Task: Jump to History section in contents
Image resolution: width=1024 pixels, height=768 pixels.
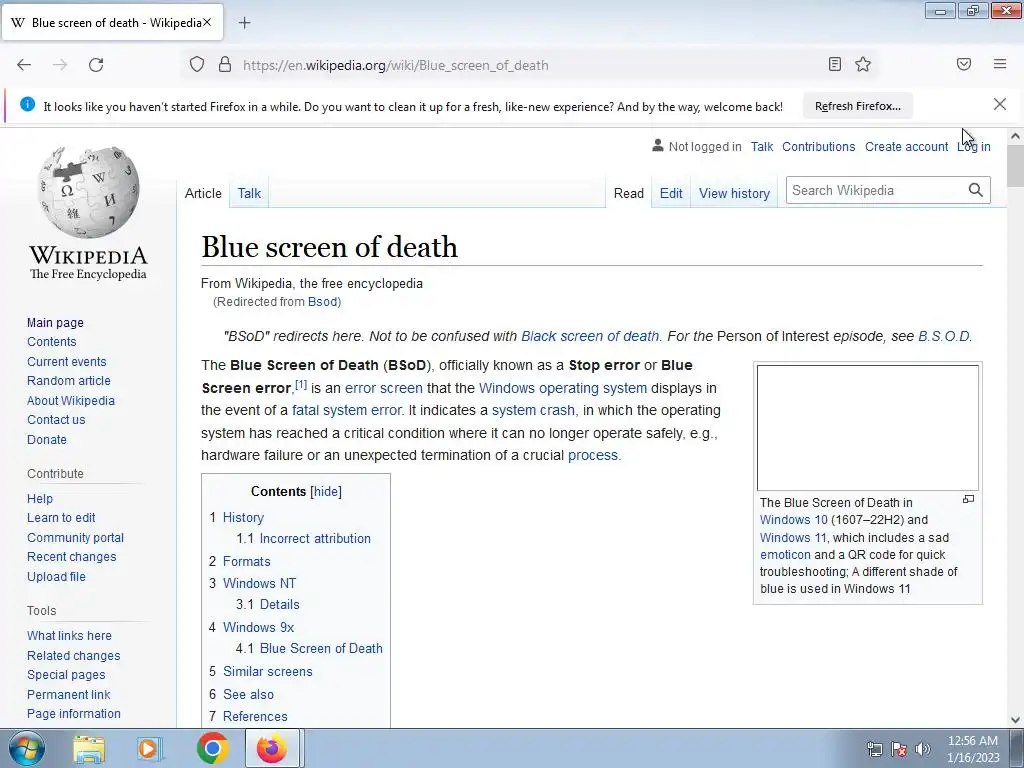Action: pyautogui.click(x=243, y=517)
